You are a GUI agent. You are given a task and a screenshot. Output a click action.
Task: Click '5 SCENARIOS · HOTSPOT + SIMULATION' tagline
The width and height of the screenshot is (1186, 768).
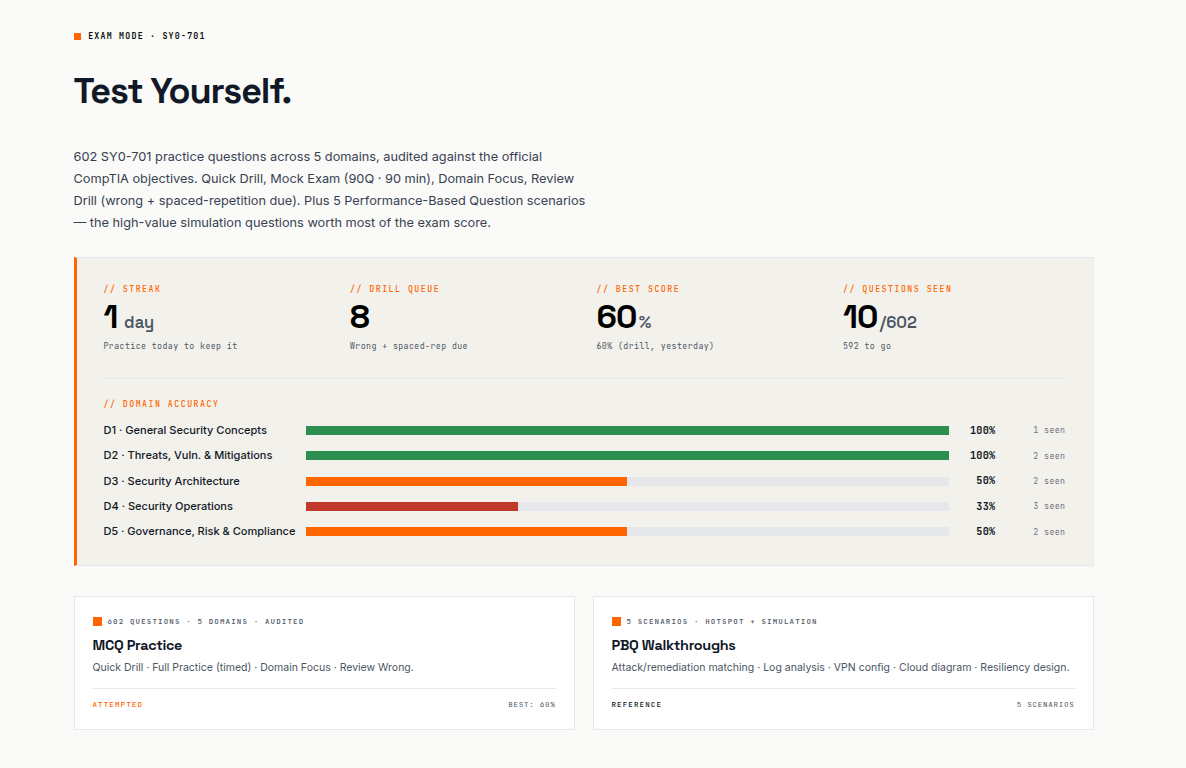tap(722, 621)
